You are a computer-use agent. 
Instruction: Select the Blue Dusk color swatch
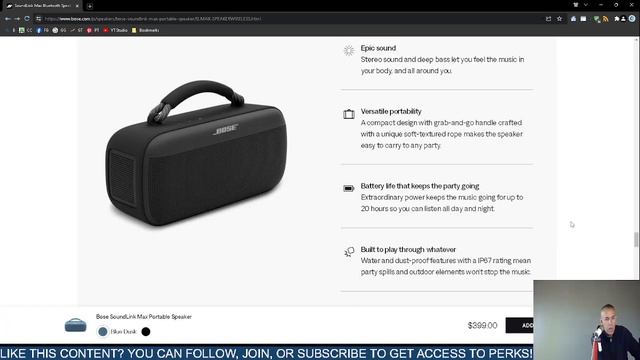[103, 331]
